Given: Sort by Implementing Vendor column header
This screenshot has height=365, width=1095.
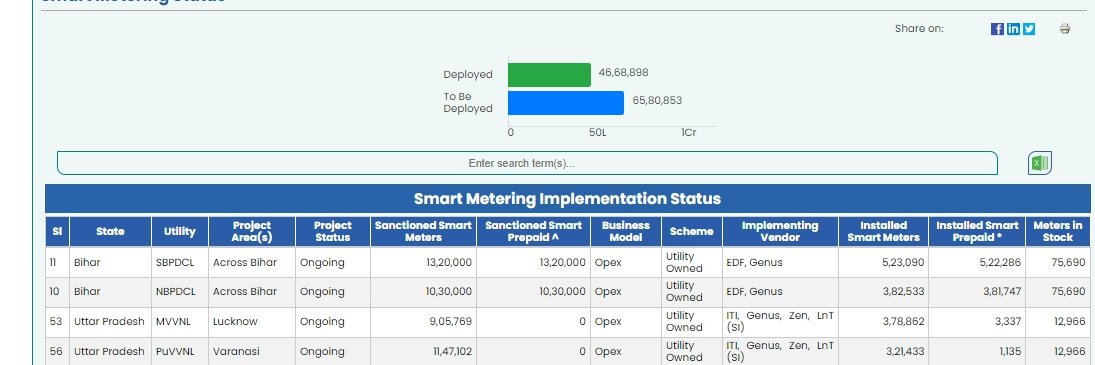Looking at the screenshot, I should pos(780,231).
